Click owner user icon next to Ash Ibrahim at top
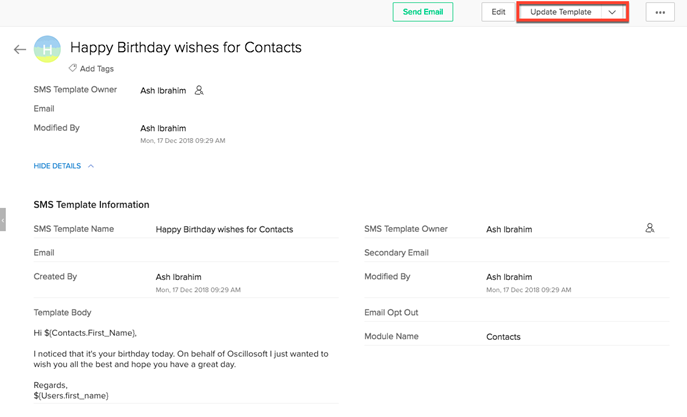Screen dimensions: 687x417 (199, 90)
